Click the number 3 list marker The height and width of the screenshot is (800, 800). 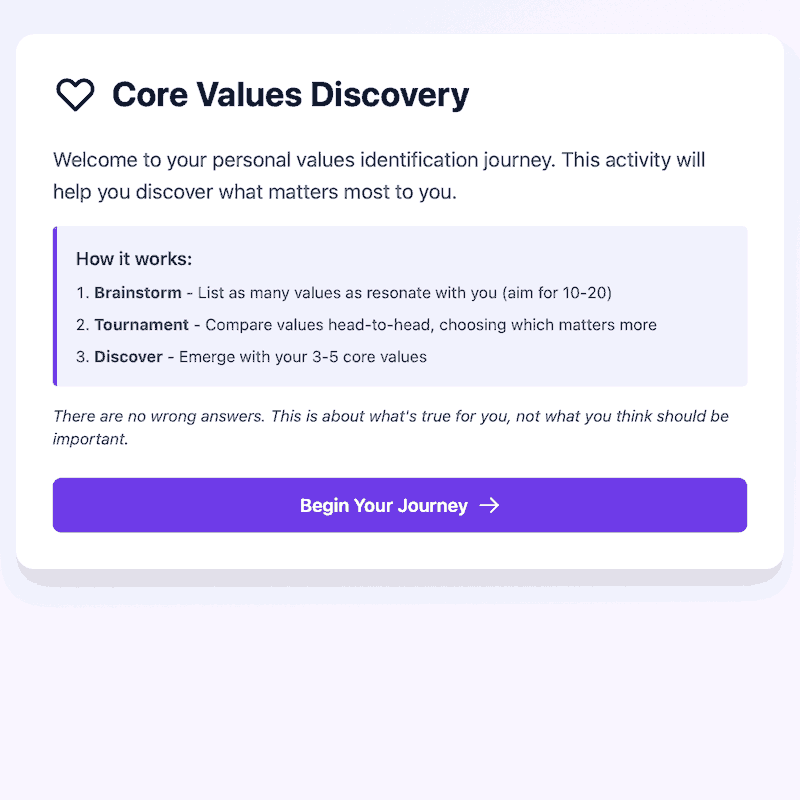pyautogui.click(x=82, y=357)
